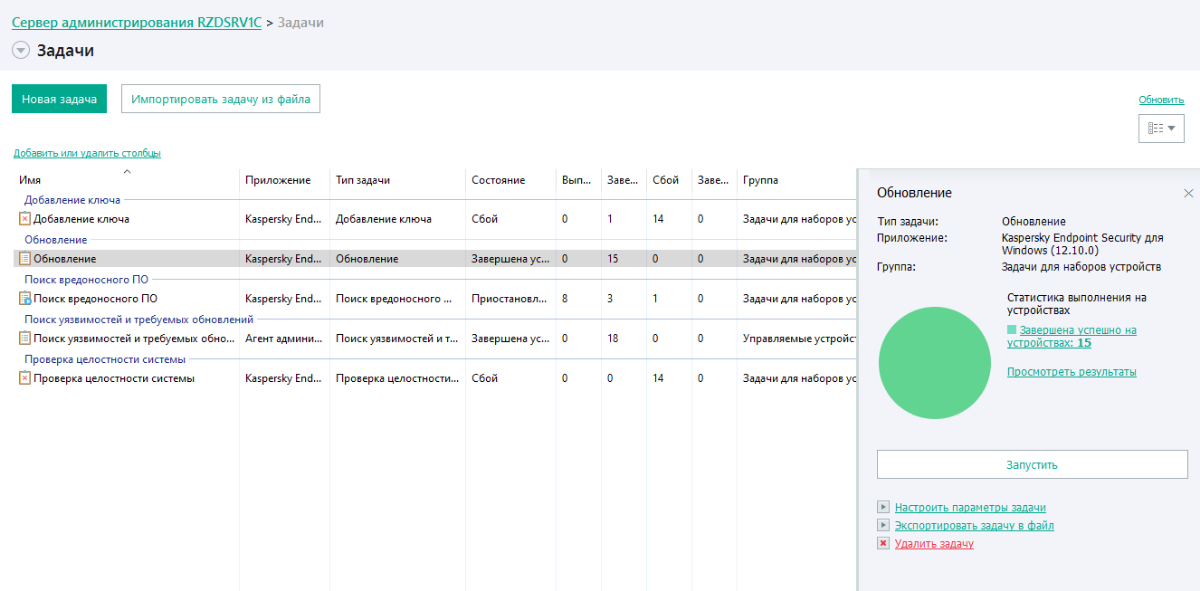The image size is (1200, 591).
Task: Click 'Импортировать задачу из файла' button
Action: coord(221,99)
